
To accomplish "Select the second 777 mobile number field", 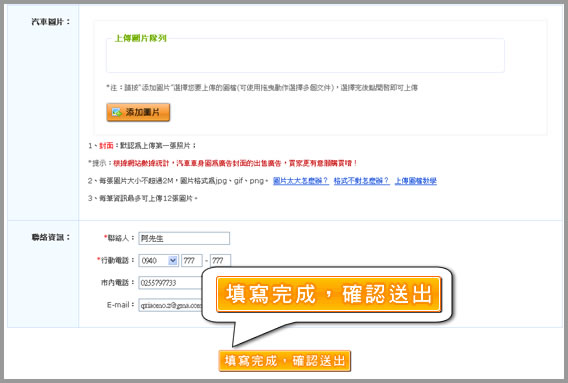I will [220, 261].
